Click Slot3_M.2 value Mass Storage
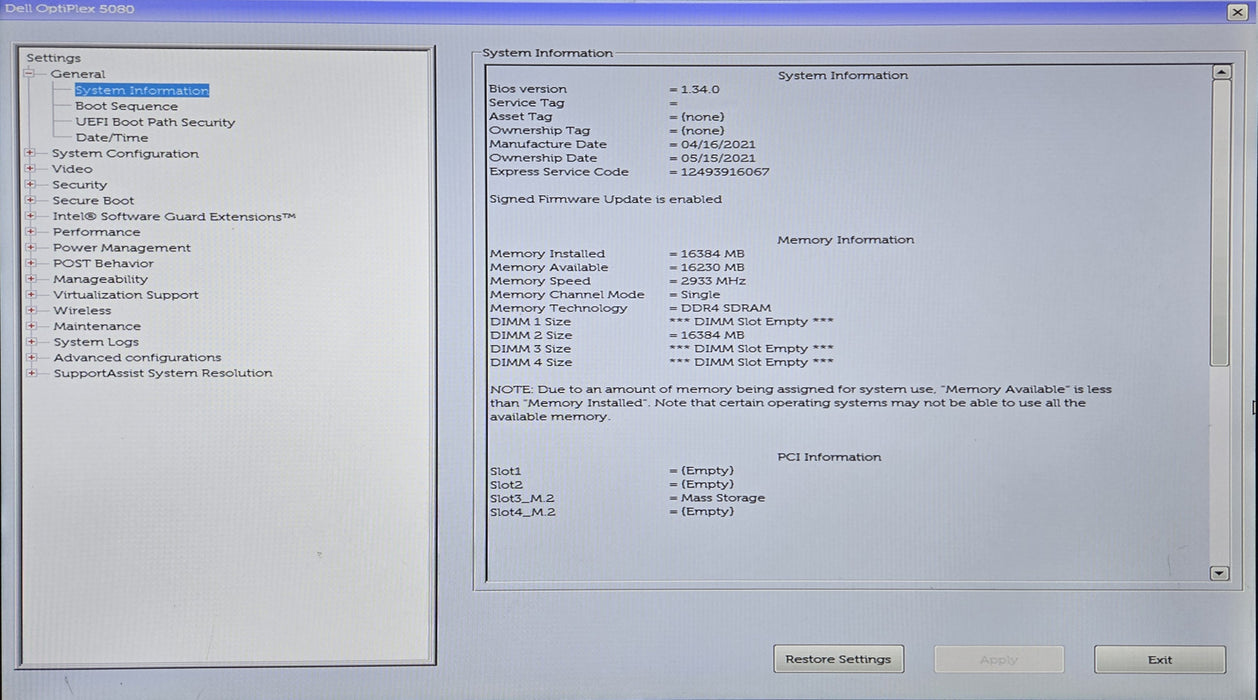Image resolution: width=1258 pixels, height=700 pixels. (722, 498)
